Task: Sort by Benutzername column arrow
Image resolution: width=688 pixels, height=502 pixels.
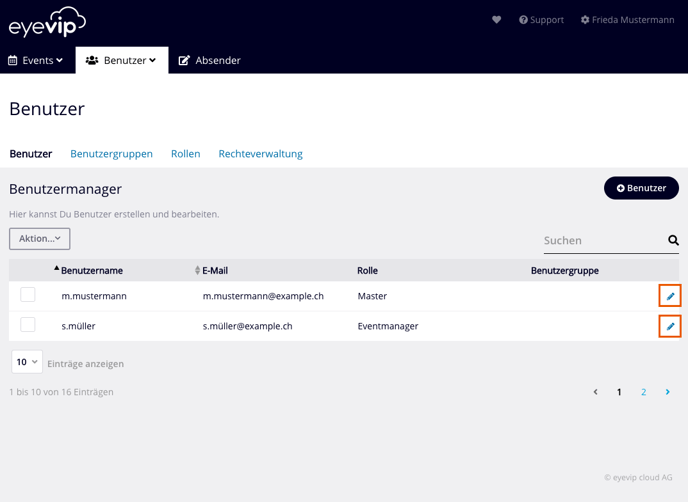Action: (x=57, y=270)
